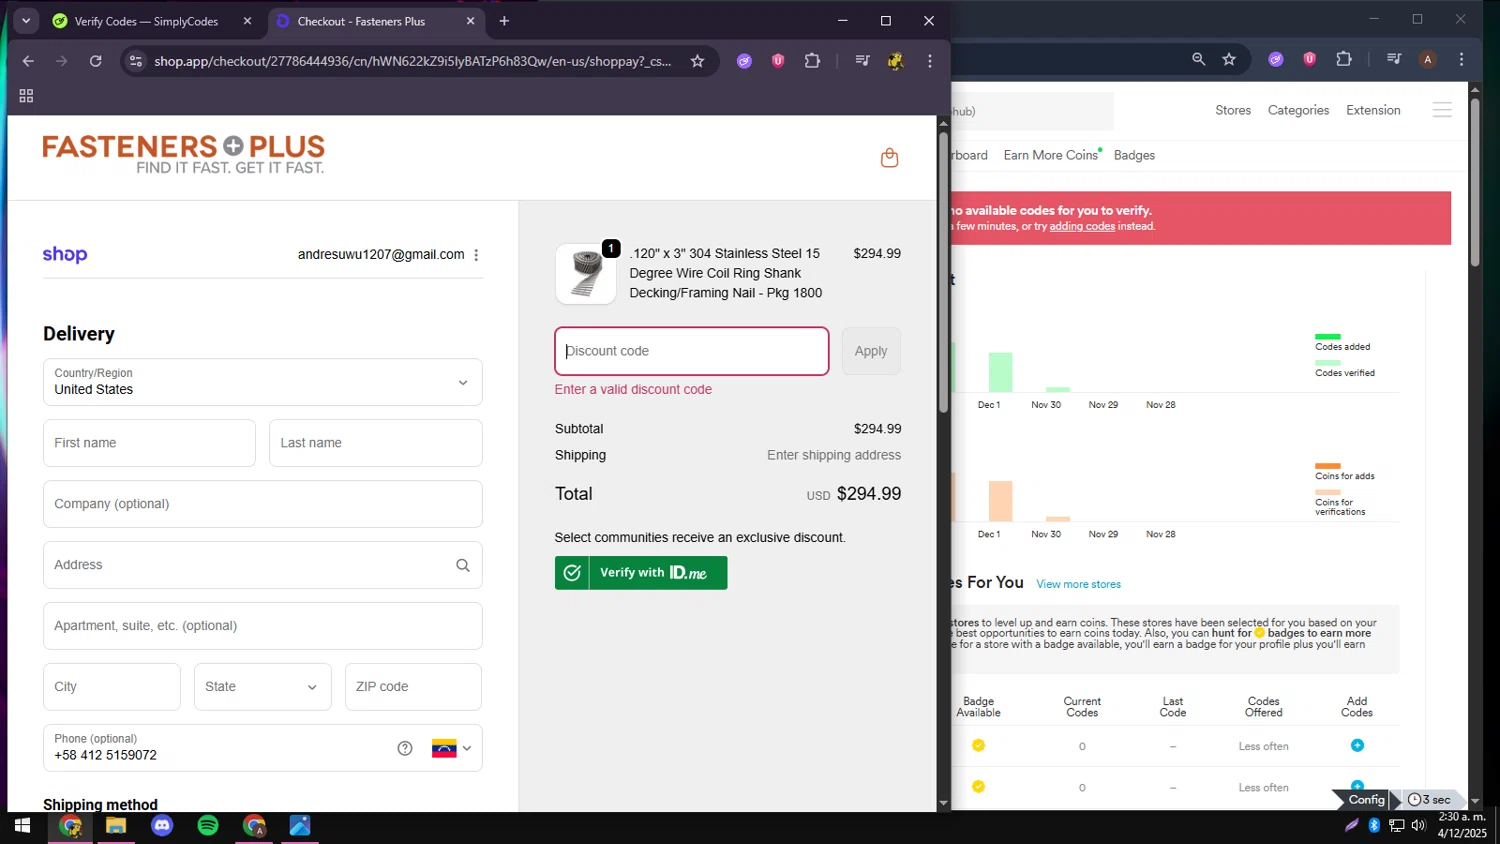
Task: Click Verify with ID.me button
Action: [x=641, y=573]
